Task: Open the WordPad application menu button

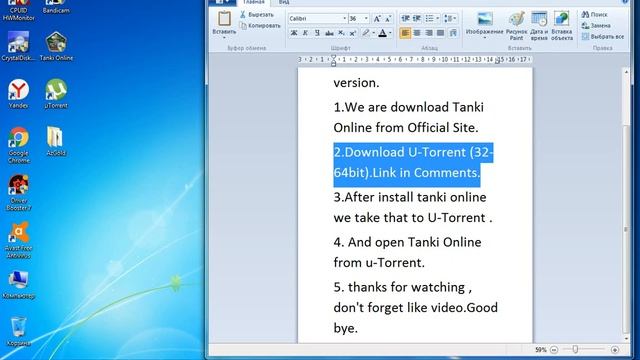Action: 223,2
